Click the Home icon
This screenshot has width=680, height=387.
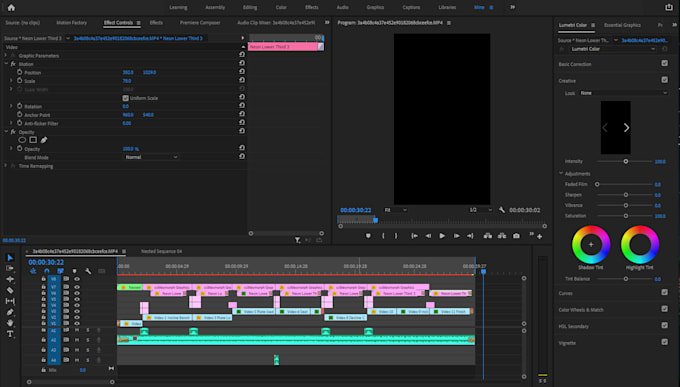click(x=11, y=7)
